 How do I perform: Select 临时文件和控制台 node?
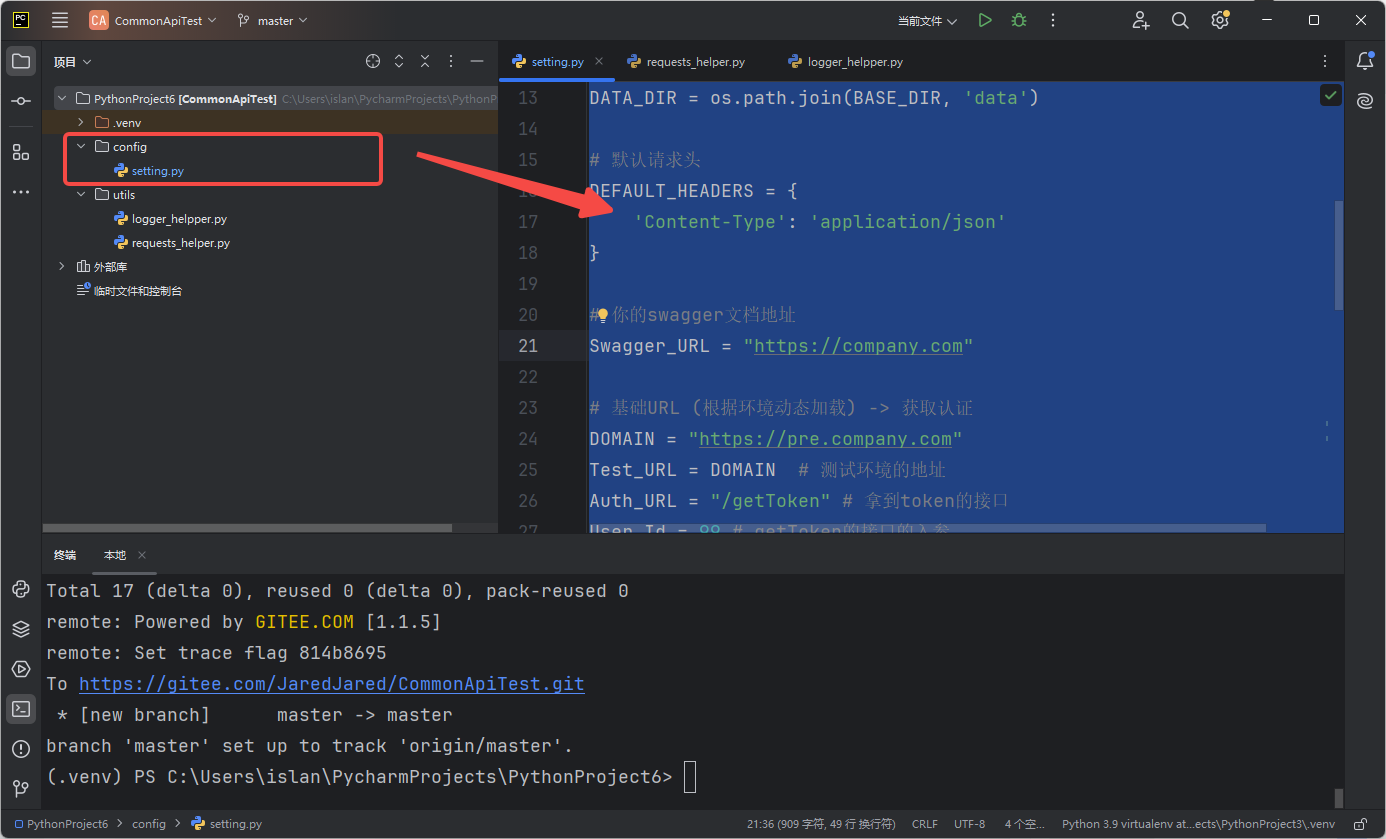(137, 291)
